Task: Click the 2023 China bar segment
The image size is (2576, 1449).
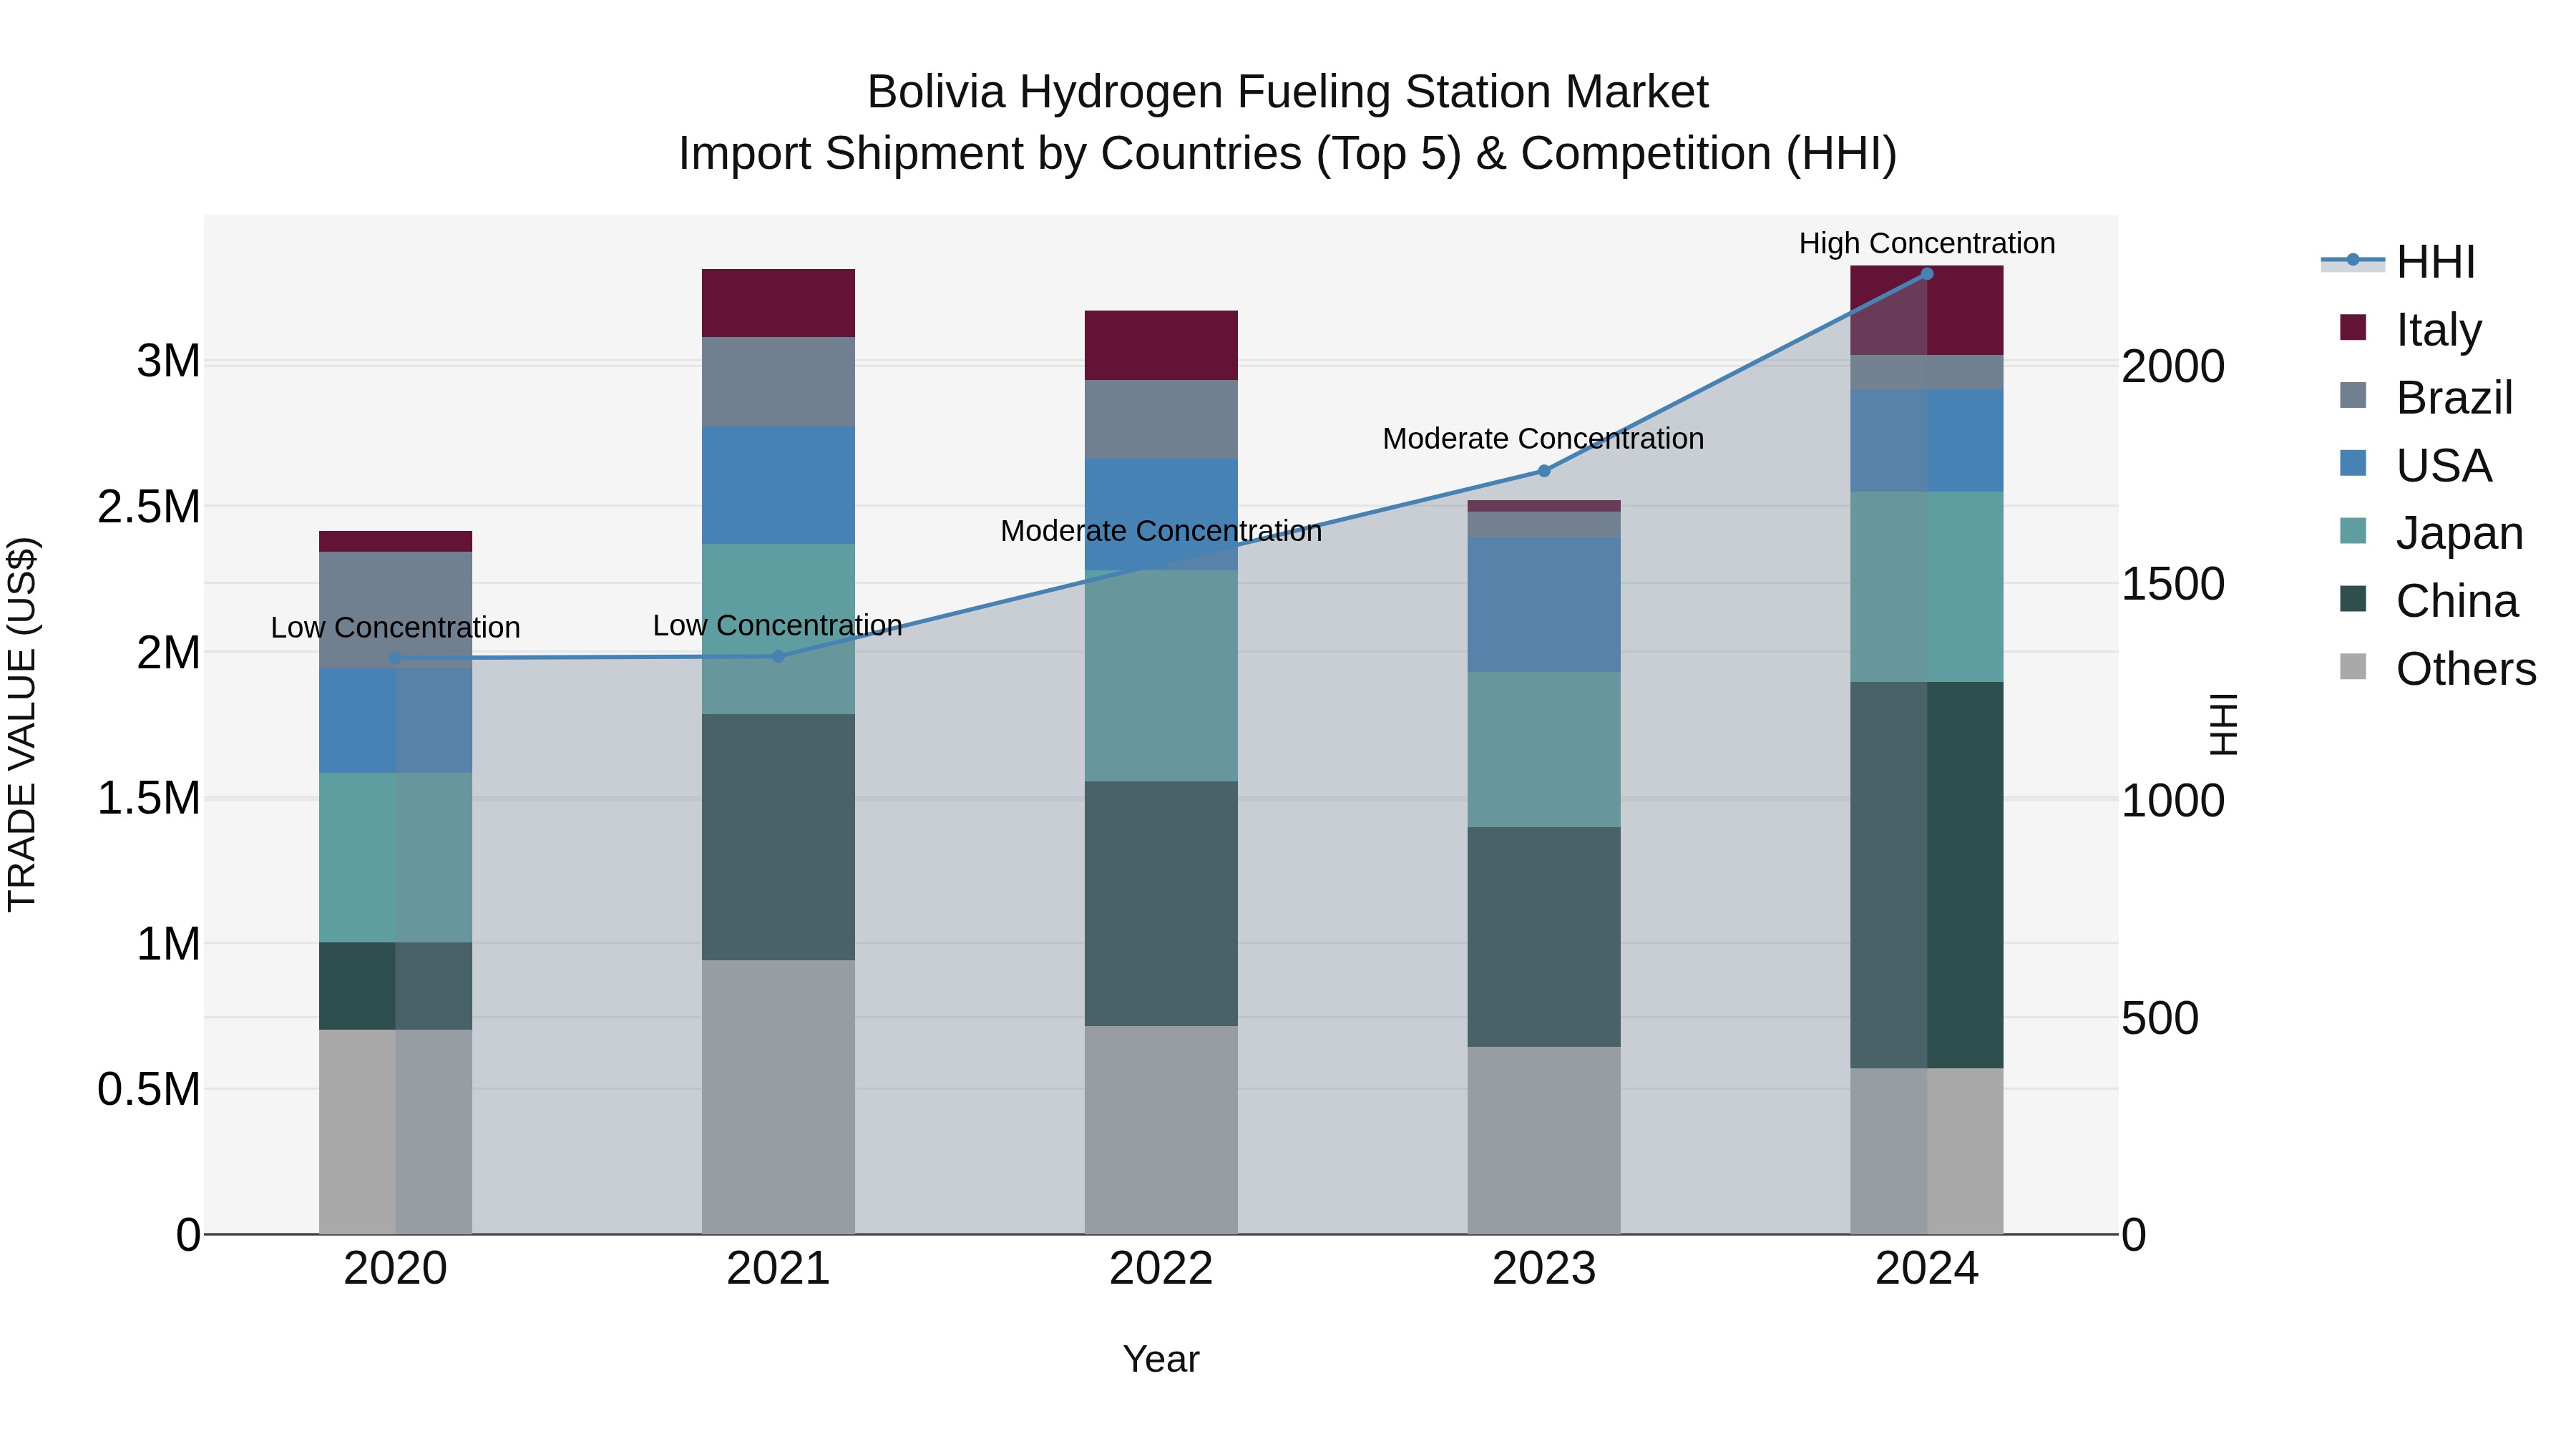Action: 1544,937
